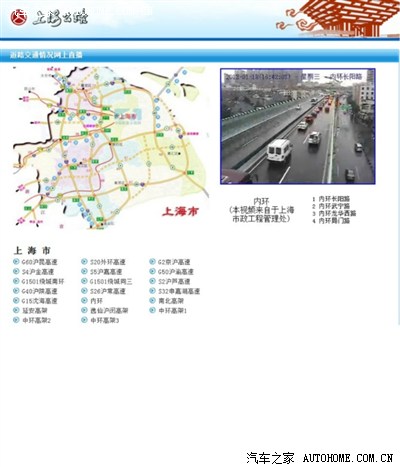Click the bullet icon beside S20外环高速
Image resolution: width=400 pixels, height=467 pixels.
tap(84, 262)
